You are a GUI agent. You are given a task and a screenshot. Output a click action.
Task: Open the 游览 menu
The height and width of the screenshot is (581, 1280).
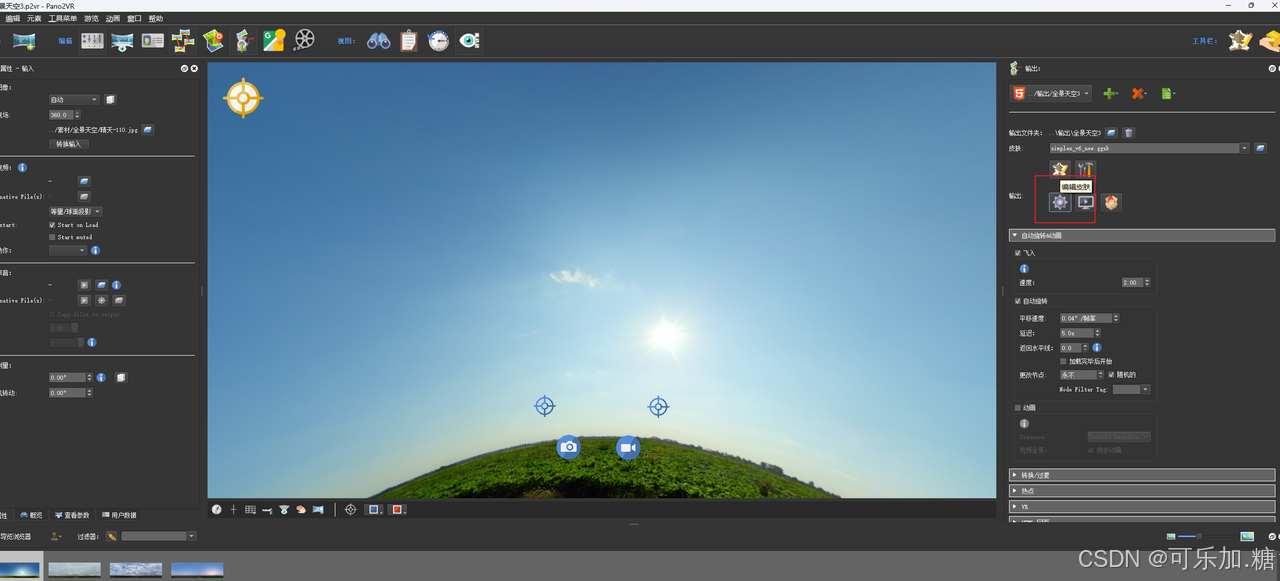(92, 19)
